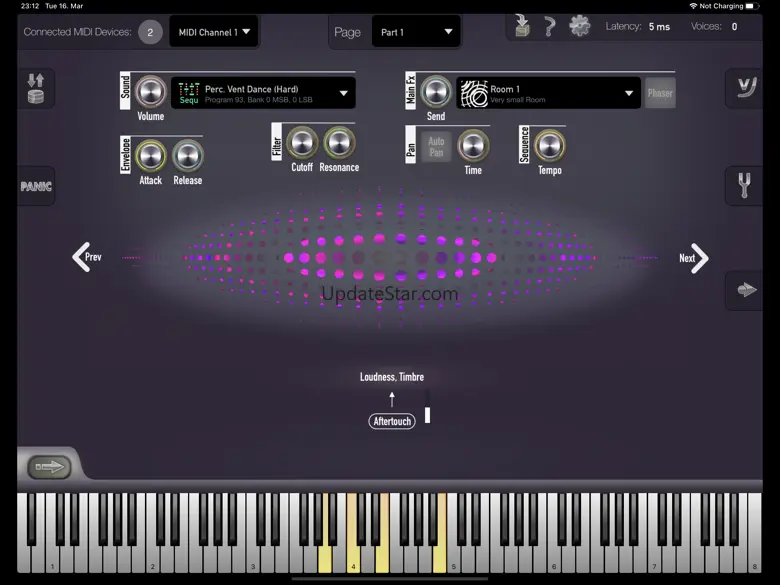Toggle the Aftertouch control

[x=391, y=421]
